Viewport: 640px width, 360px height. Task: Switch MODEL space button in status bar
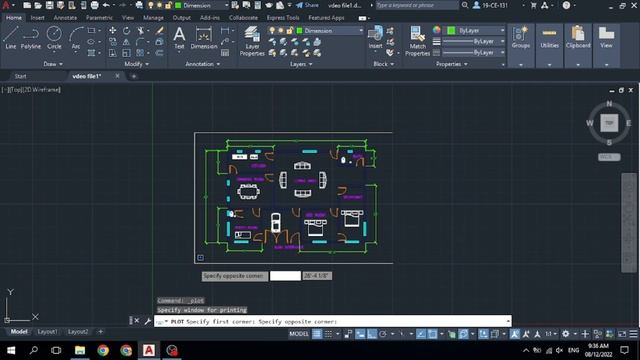[x=299, y=334]
